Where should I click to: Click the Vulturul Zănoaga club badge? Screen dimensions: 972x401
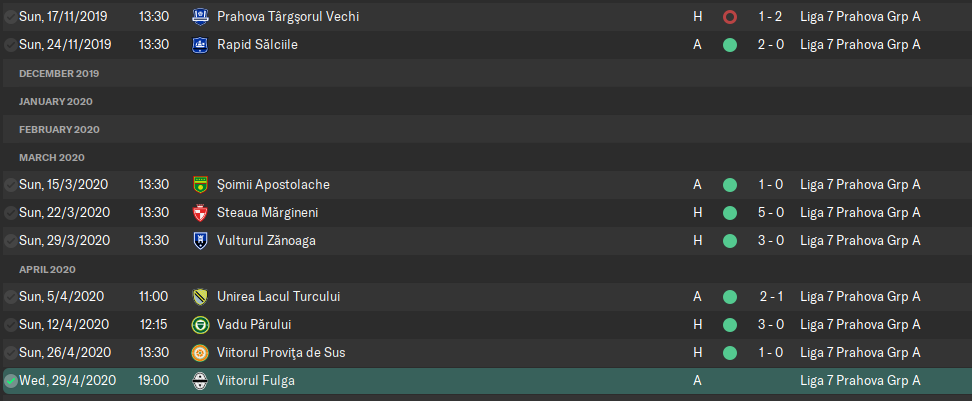coord(200,240)
